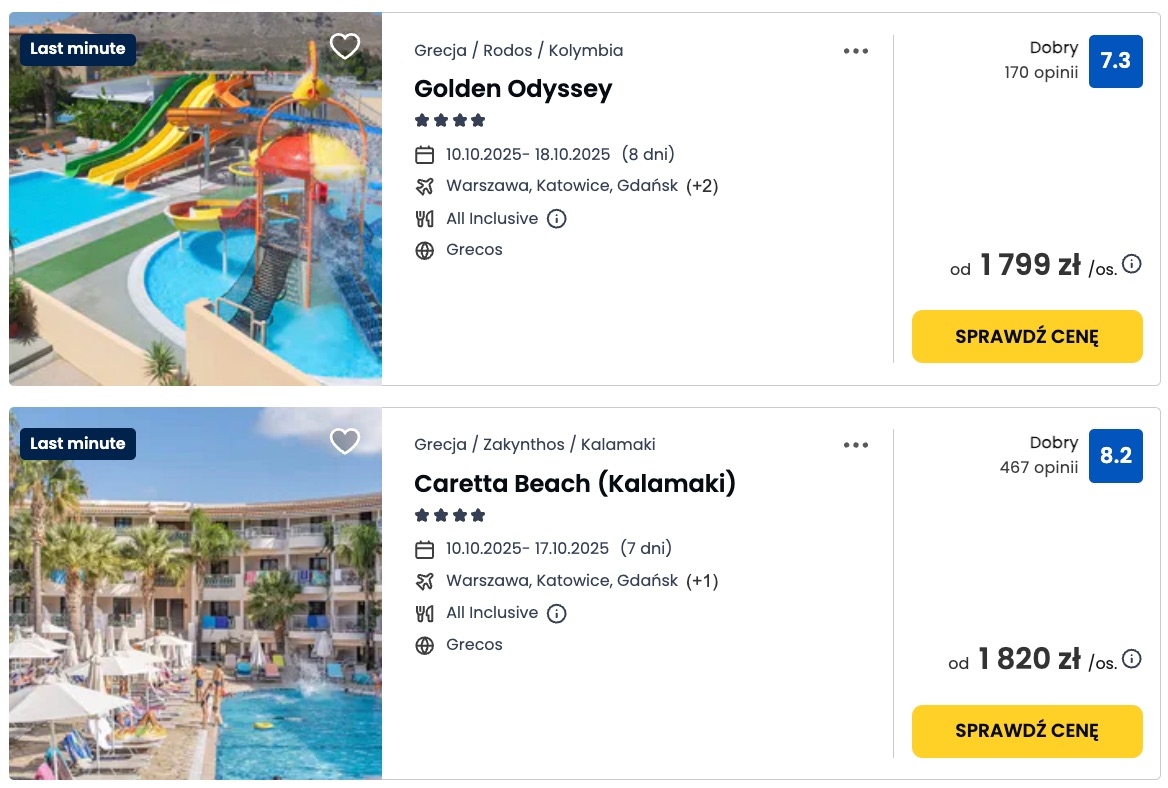Click All Inclusive info icon for Caretta Beach
Image resolution: width=1168 pixels, height=788 pixels.
557,613
